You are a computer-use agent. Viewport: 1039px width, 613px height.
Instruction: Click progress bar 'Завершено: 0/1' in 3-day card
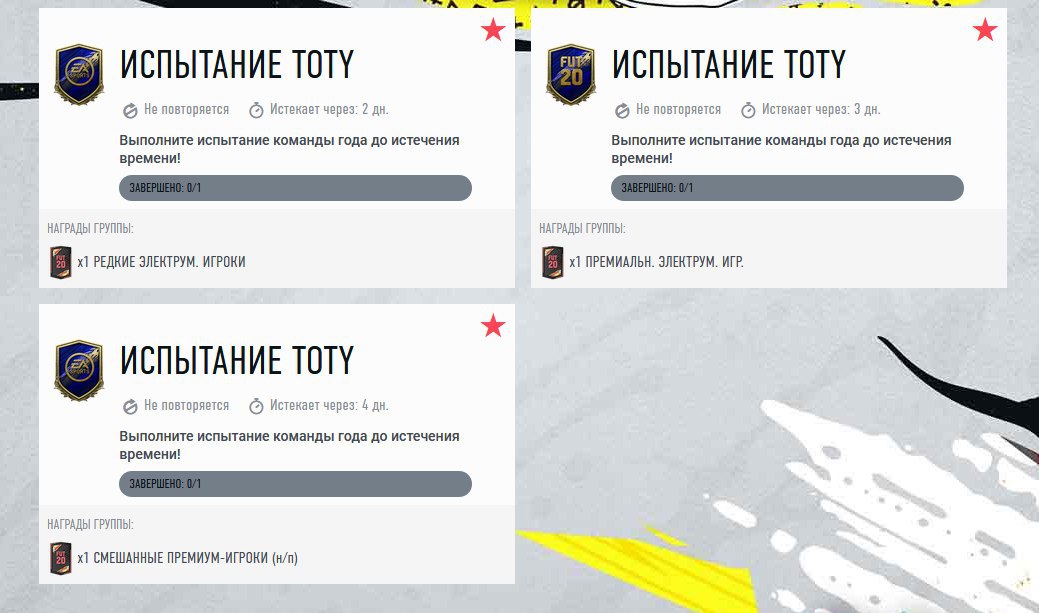click(x=787, y=188)
